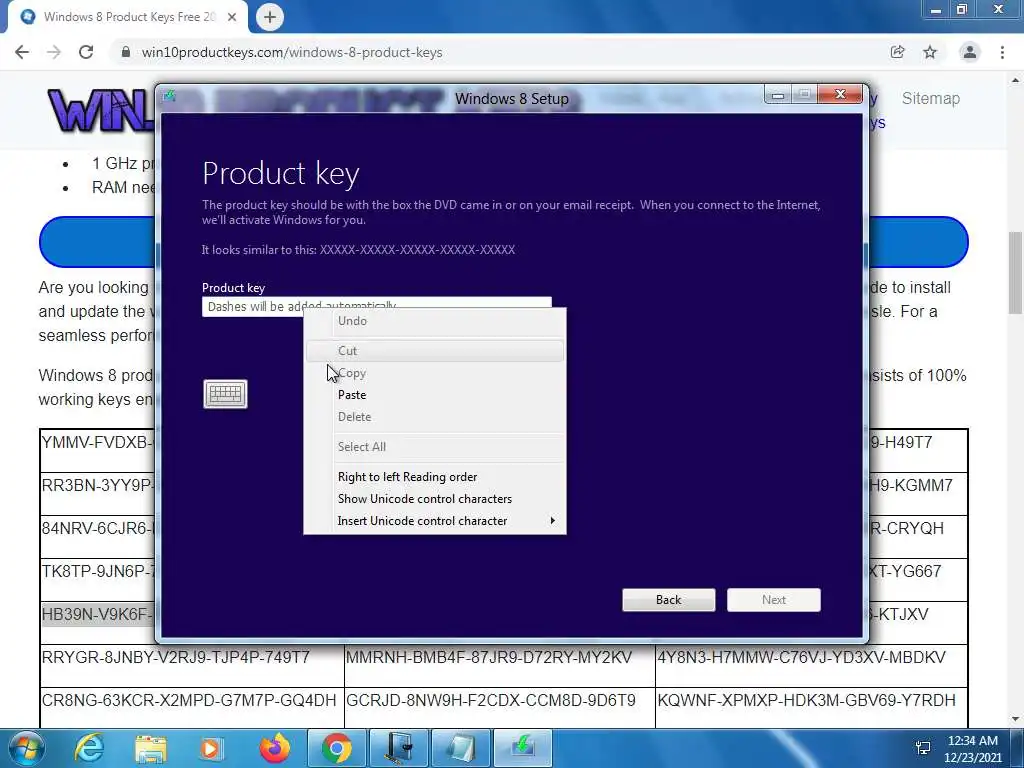Click Chrome's forward arrow

(54, 52)
